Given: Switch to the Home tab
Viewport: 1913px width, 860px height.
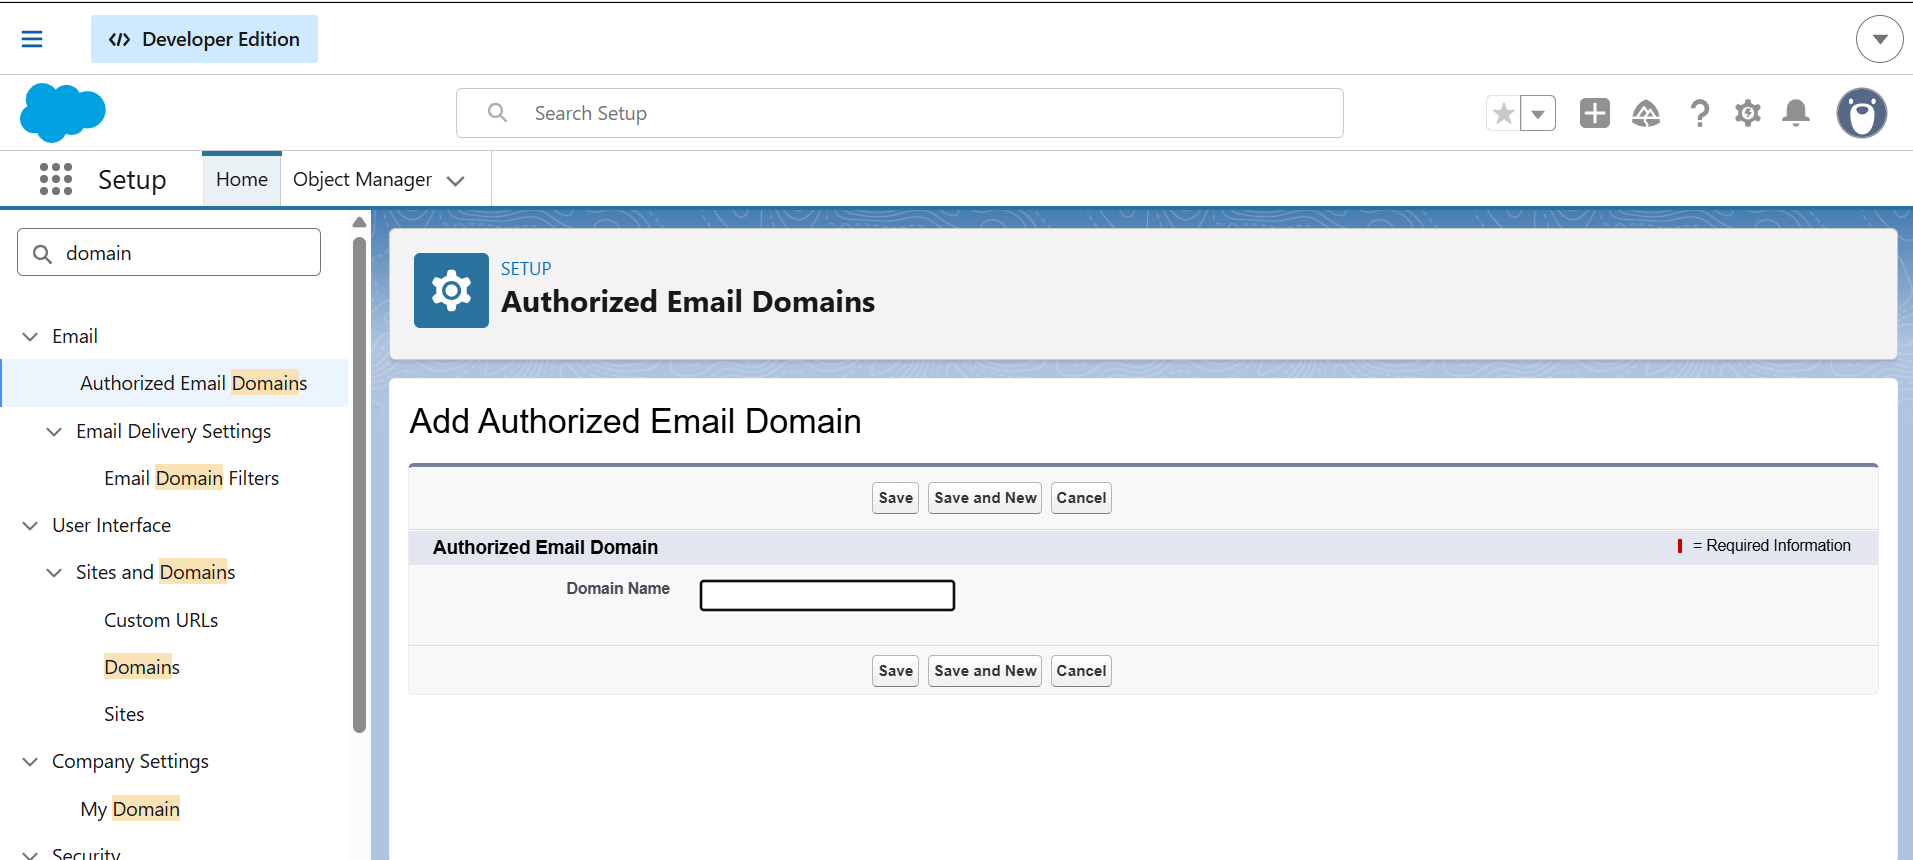Looking at the screenshot, I should (x=242, y=180).
